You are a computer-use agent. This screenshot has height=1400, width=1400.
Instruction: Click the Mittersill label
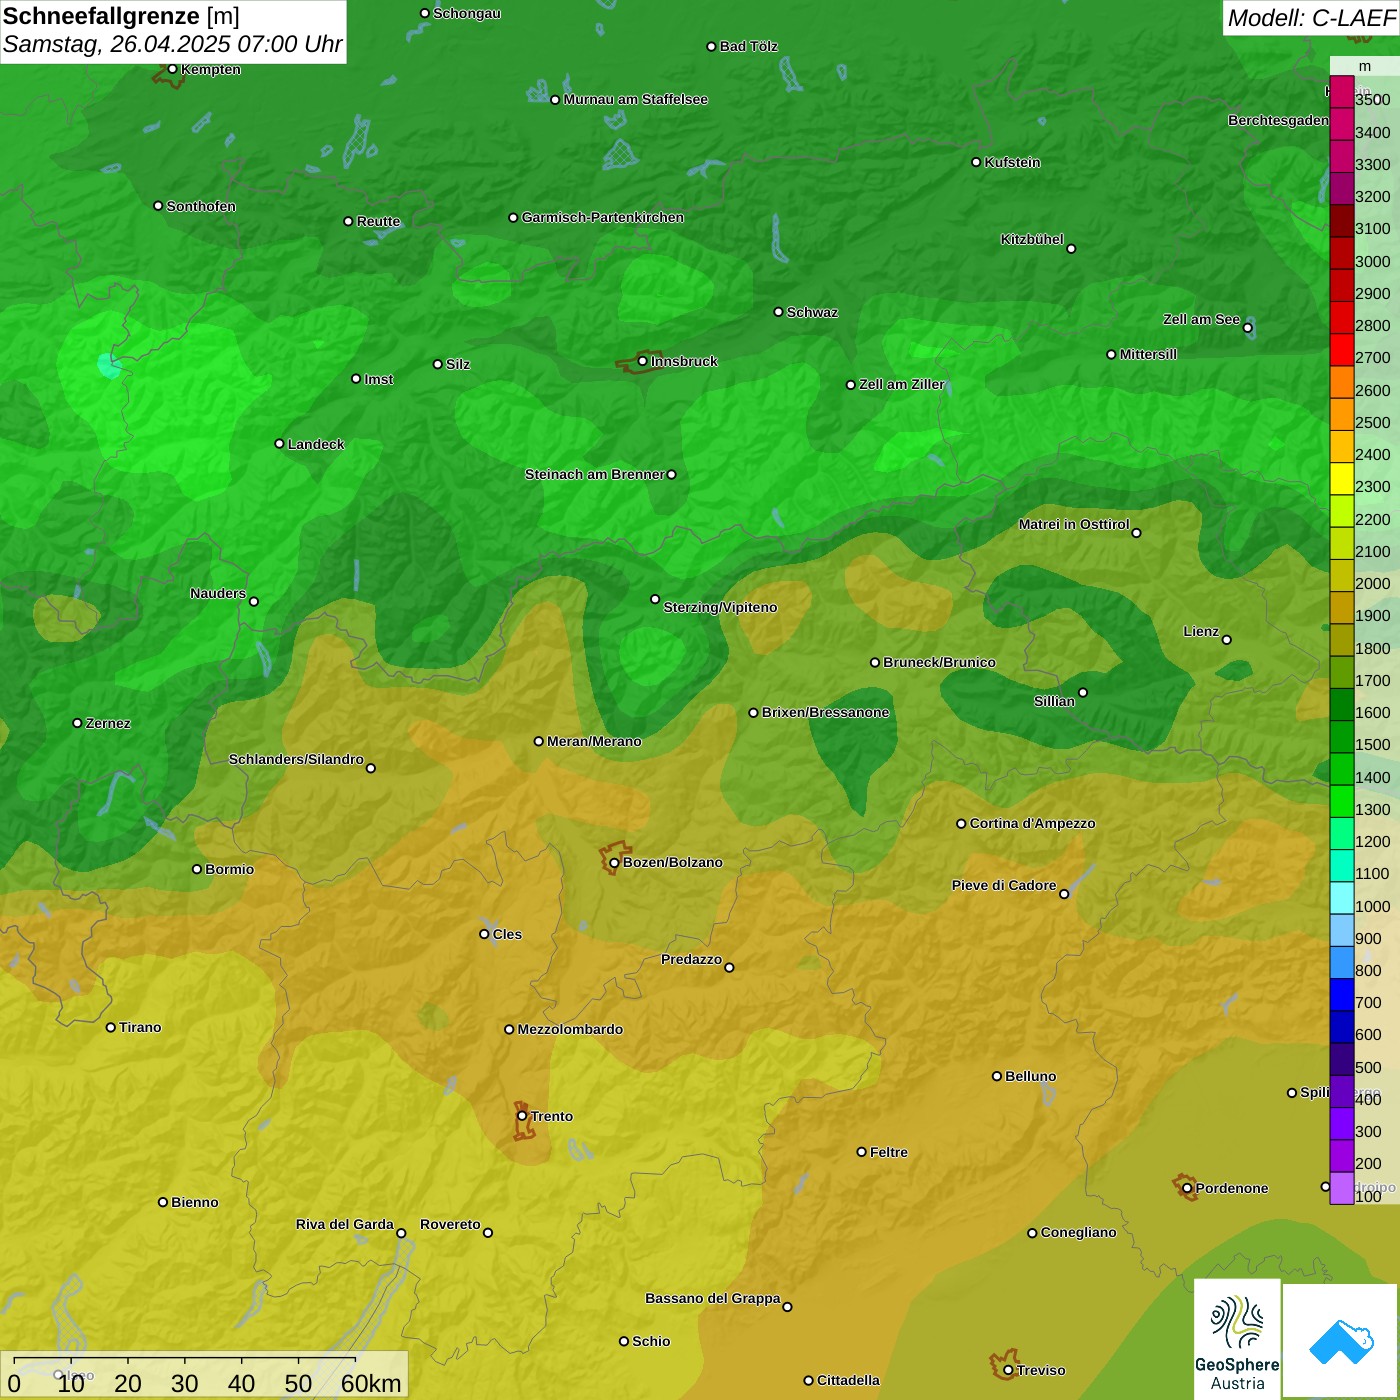(1148, 354)
